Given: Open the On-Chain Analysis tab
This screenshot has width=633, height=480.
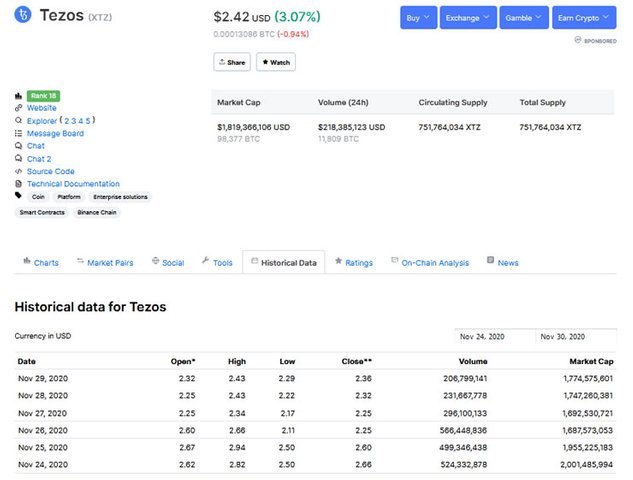Looking at the screenshot, I should (428, 263).
